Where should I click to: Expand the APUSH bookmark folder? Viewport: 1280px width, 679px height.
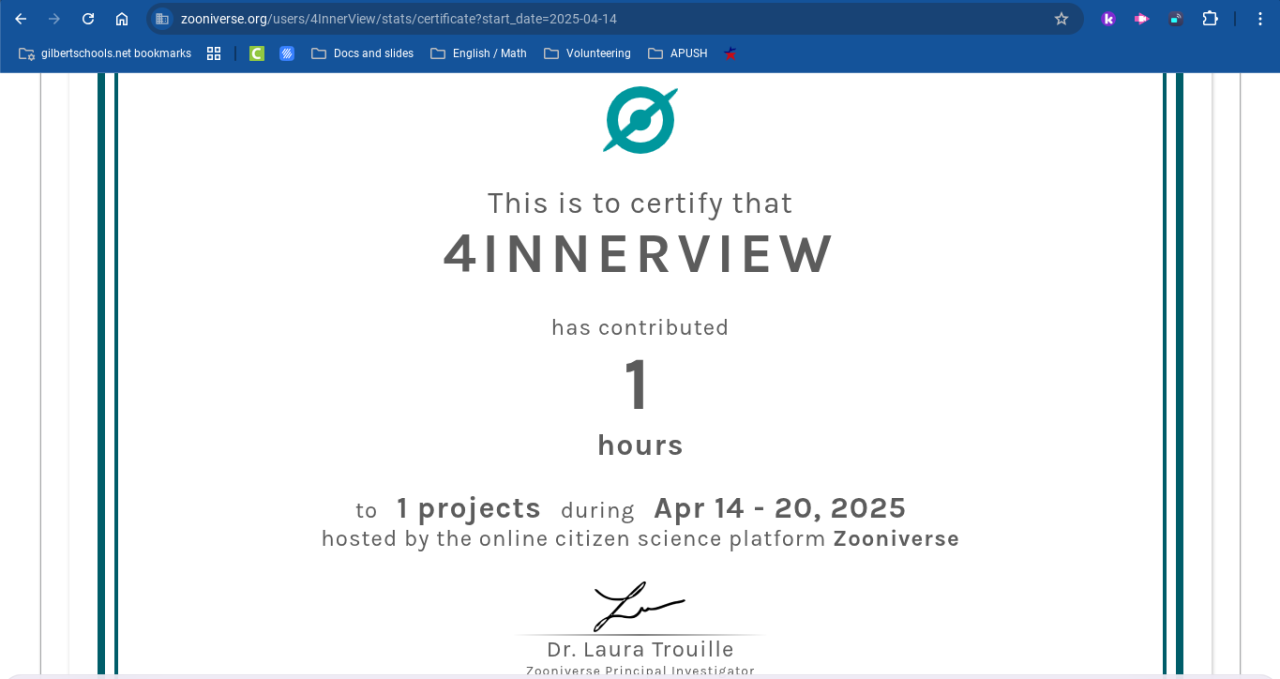tap(677, 53)
